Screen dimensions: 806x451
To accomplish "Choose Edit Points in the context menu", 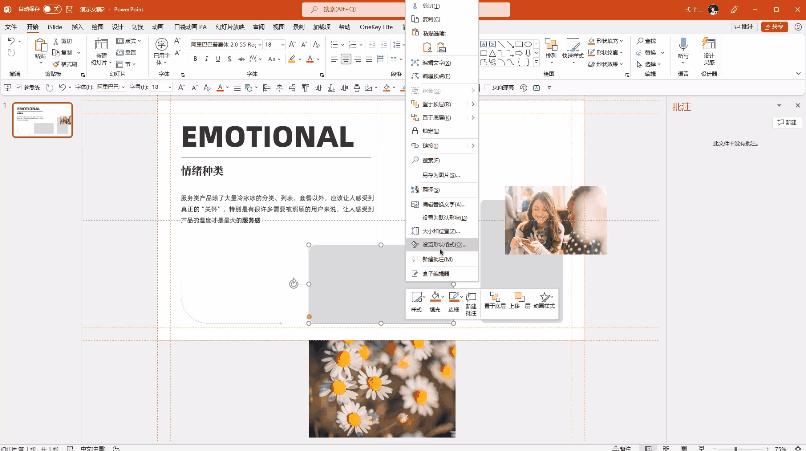I will 442,76.
